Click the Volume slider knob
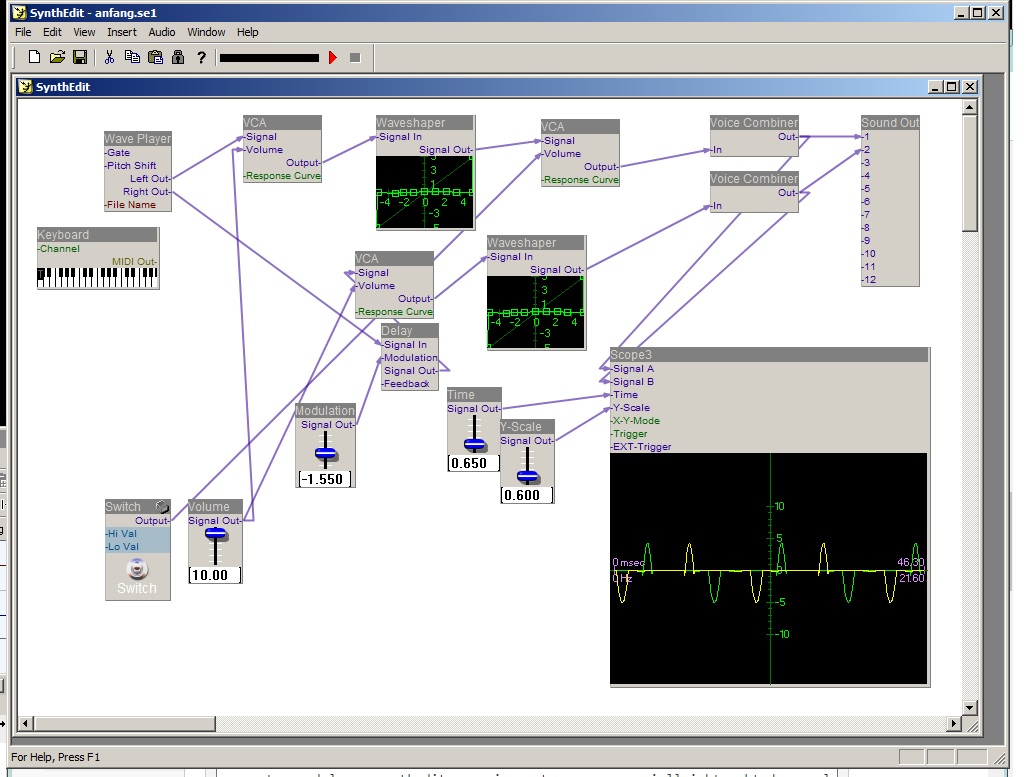The height and width of the screenshot is (777, 1027). click(x=216, y=534)
